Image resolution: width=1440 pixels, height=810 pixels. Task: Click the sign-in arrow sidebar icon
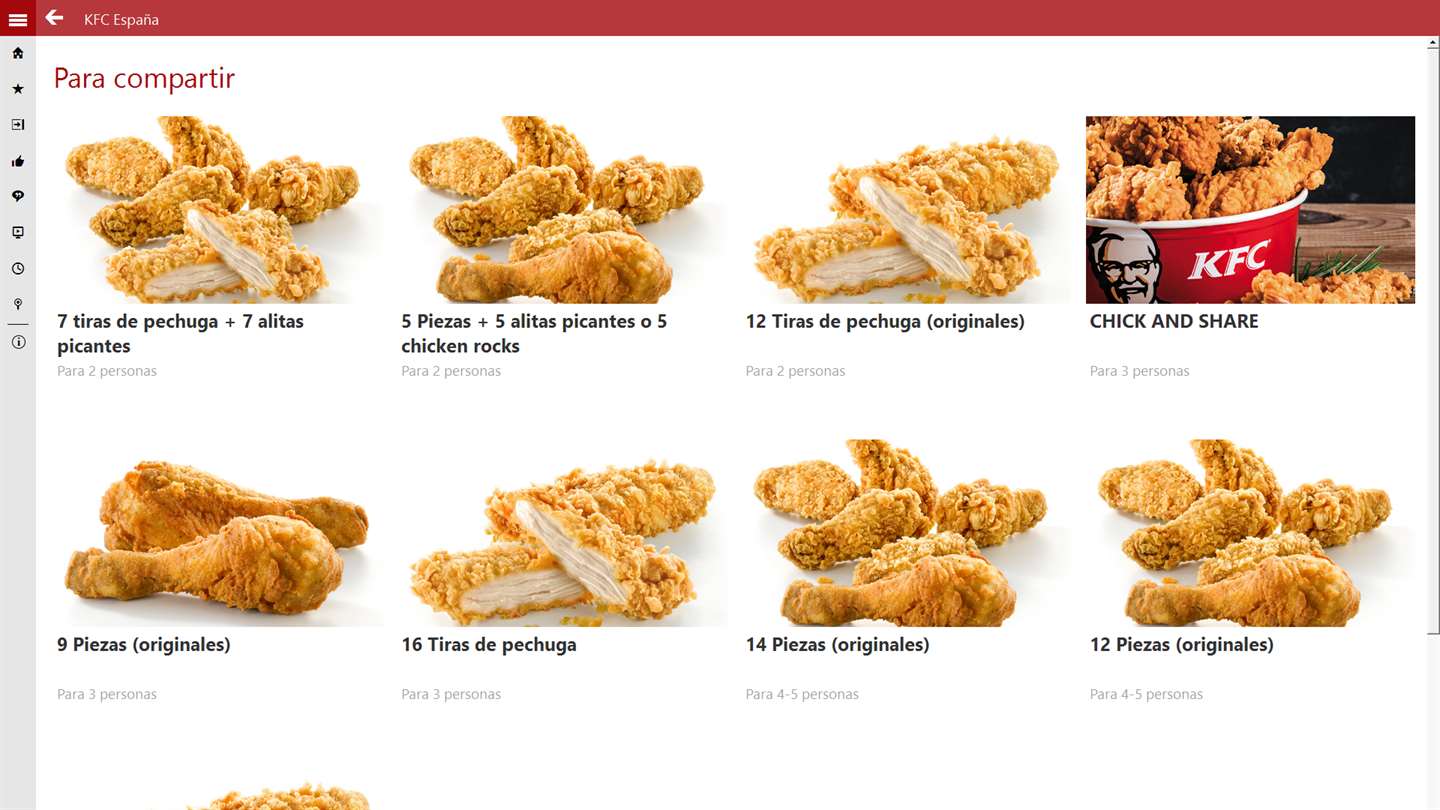[18, 125]
